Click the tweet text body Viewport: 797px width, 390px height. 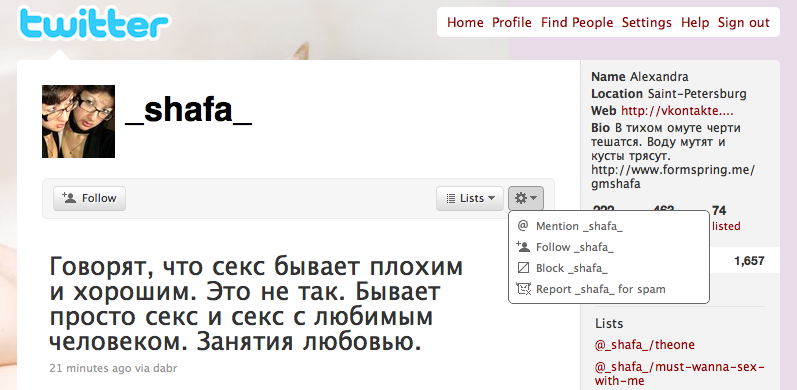[x=256, y=304]
